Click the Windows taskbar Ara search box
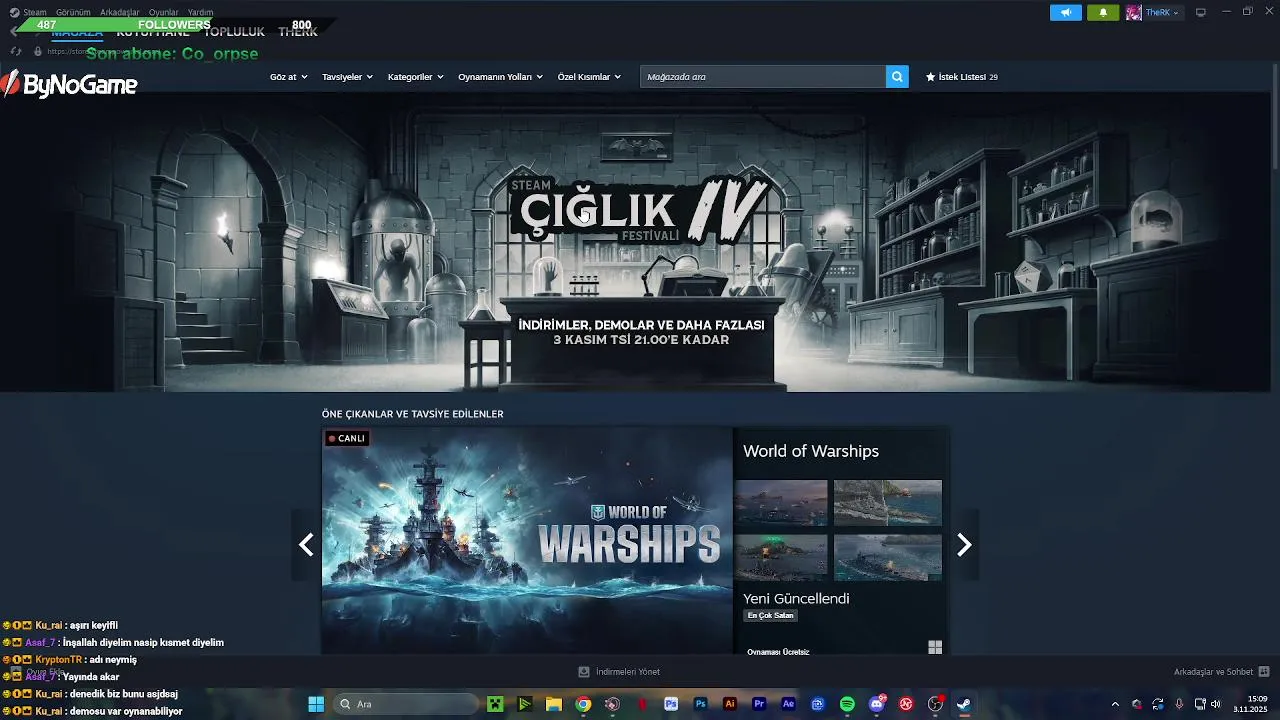This screenshot has width=1280, height=720. (x=405, y=704)
